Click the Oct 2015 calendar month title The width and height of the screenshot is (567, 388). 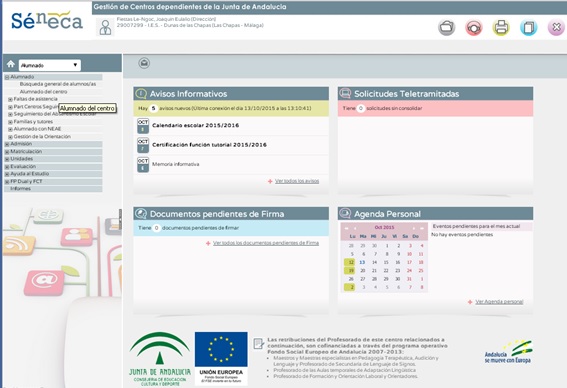click(x=384, y=227)
